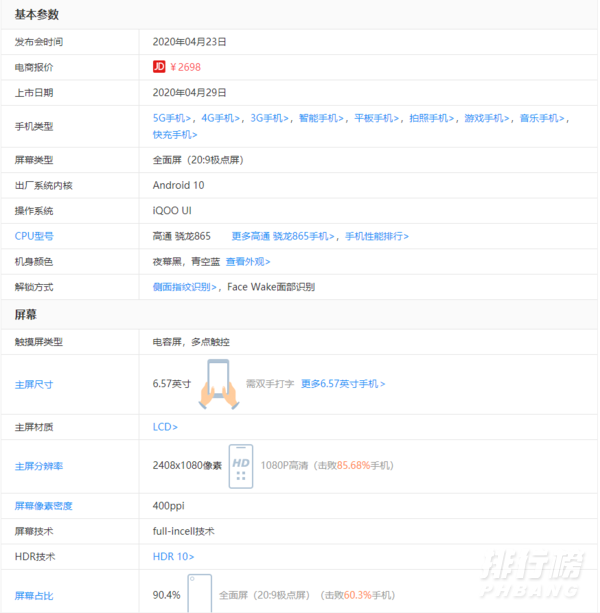Open the 智能手机 link

pyautogui.click(x=321, y=118)
